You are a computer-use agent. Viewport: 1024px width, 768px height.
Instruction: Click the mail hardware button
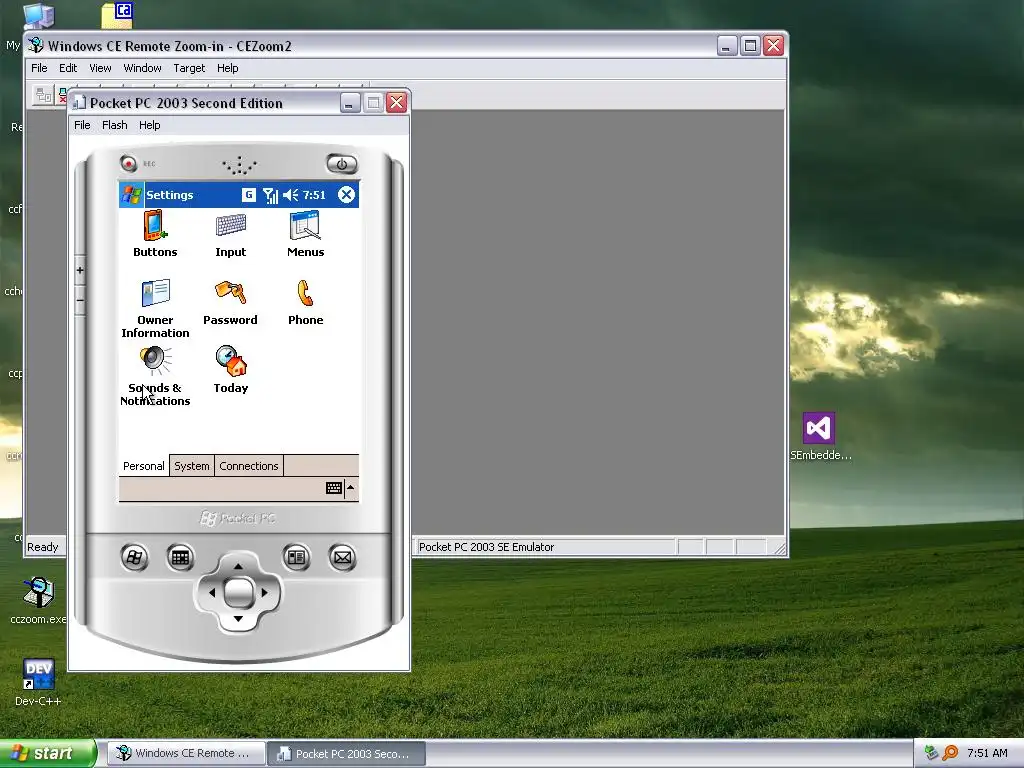pyautogui.click(x=342, y=558)
